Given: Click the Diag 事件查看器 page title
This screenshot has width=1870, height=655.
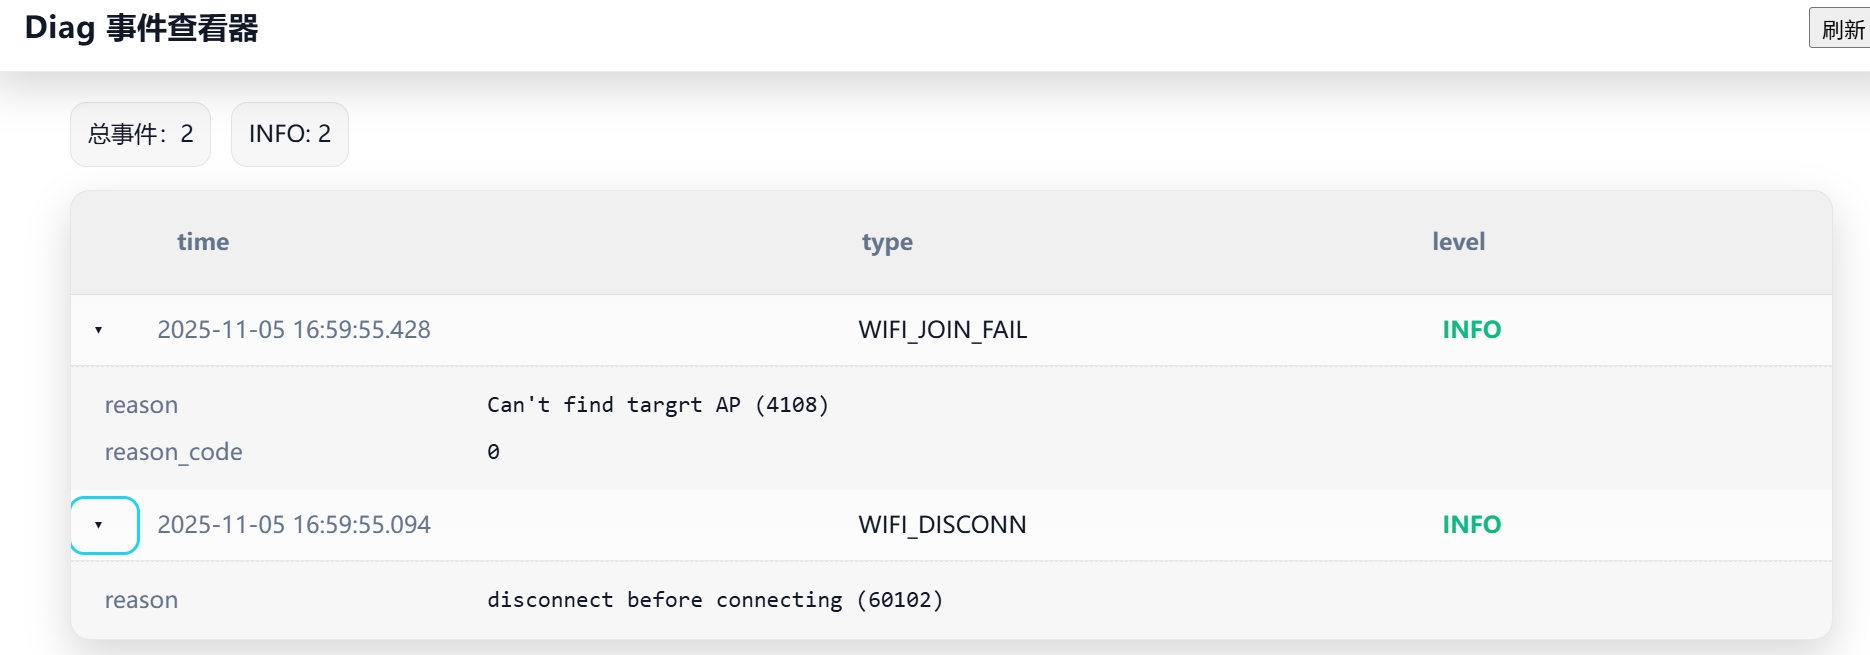Looking at the screenshot, I should point(141,28).
